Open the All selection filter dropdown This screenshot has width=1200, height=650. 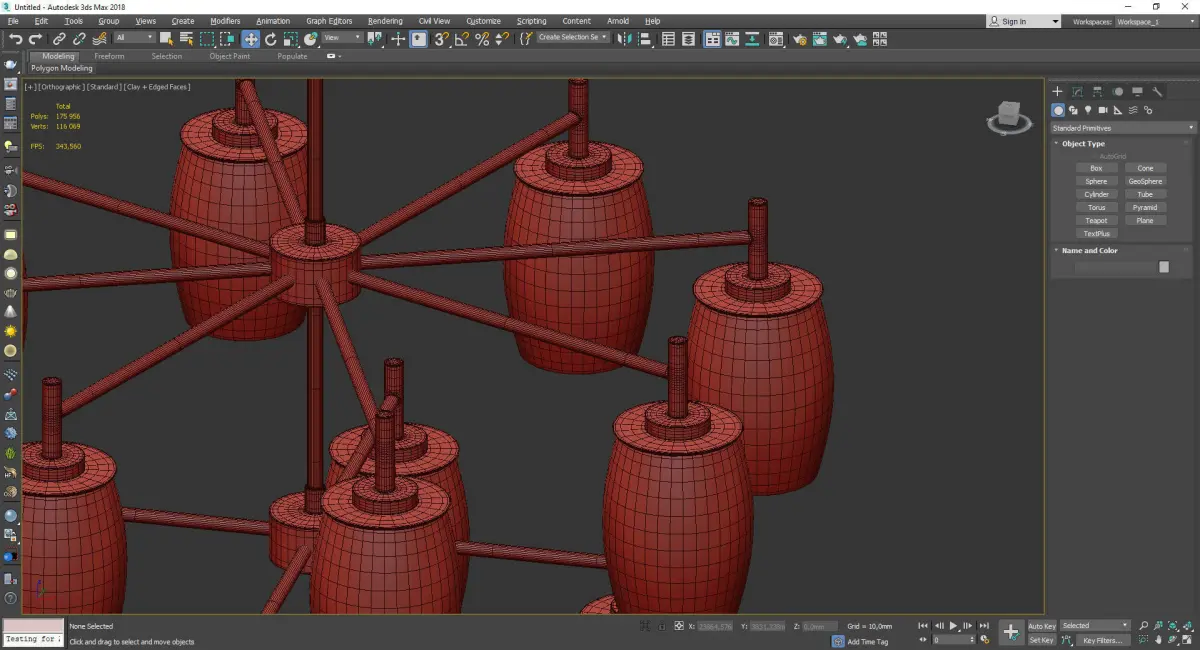(x=134, y=38)
